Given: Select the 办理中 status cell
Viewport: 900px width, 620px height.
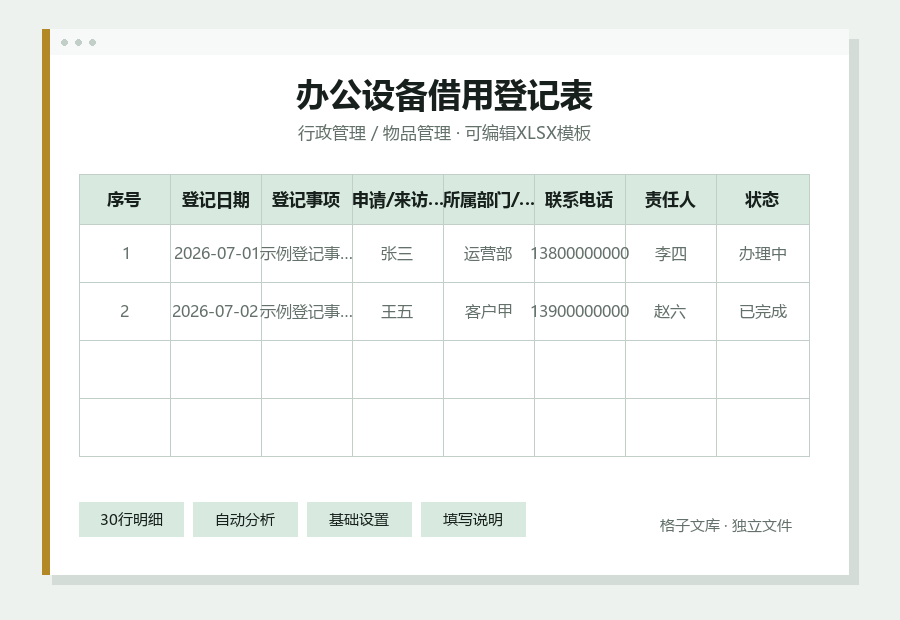Looking at the screenshot, I should coord(763,253).
